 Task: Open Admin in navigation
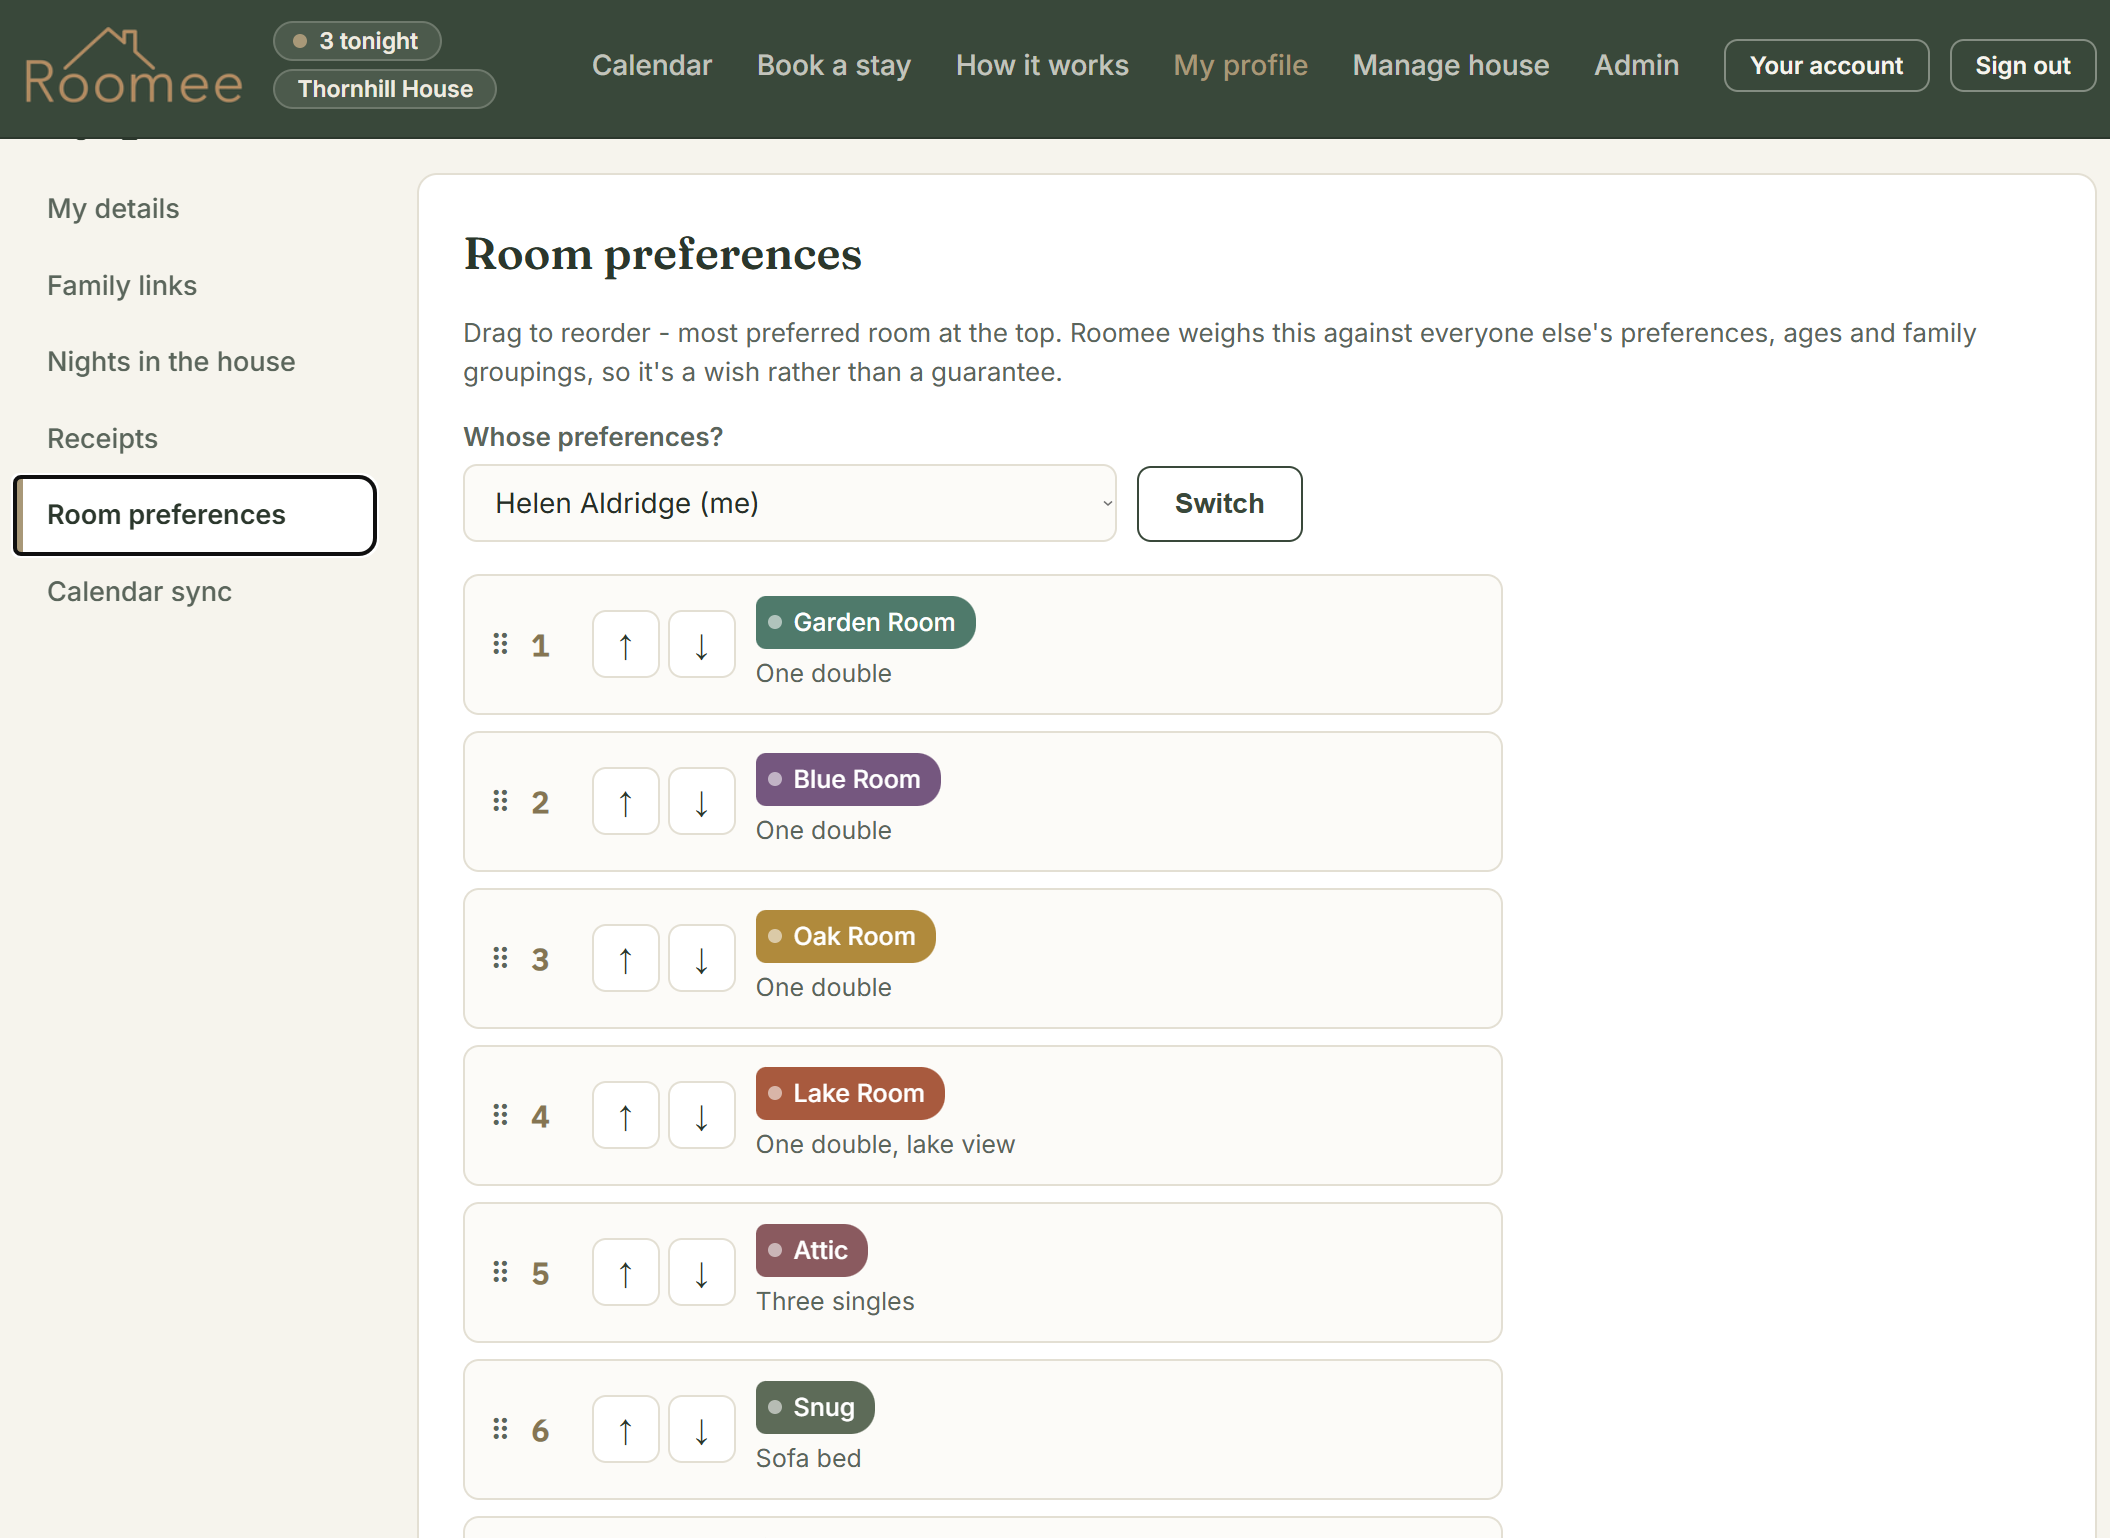[x=1636, y=65]
